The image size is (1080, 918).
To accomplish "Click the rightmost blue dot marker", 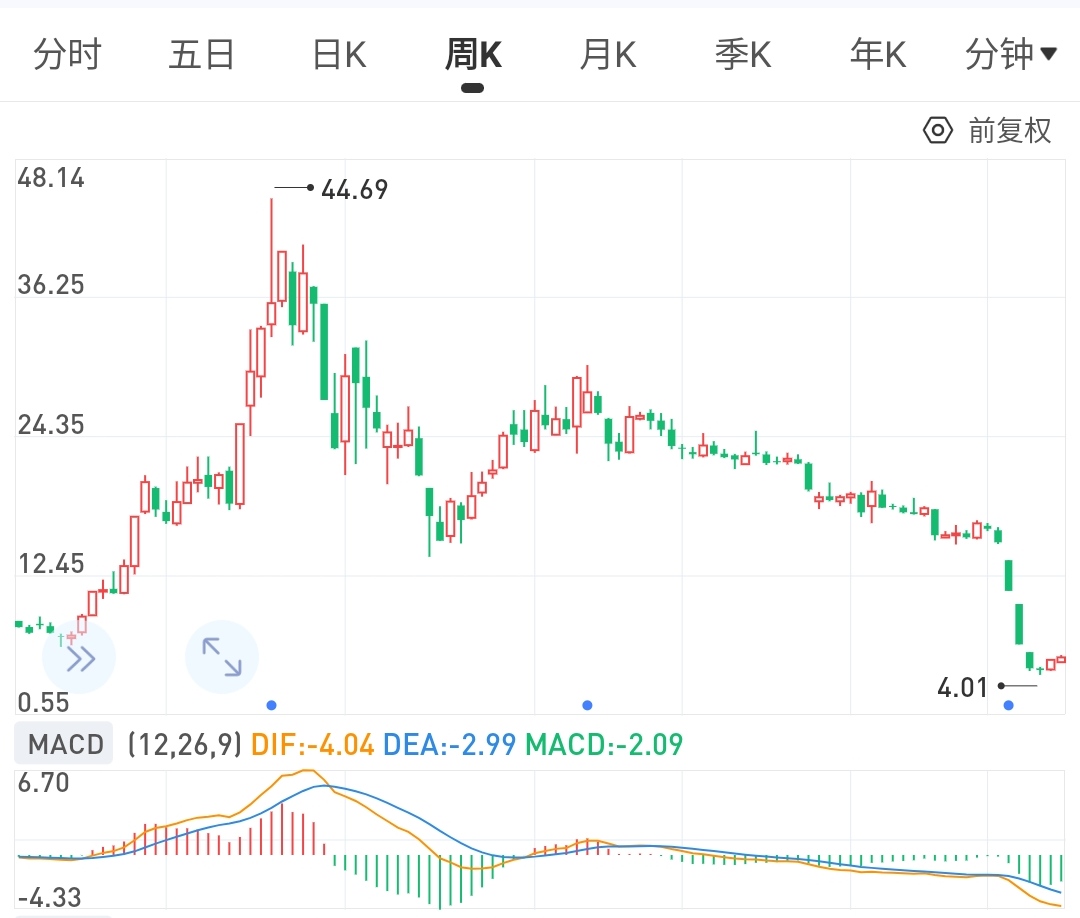I will coord(1008,706).
